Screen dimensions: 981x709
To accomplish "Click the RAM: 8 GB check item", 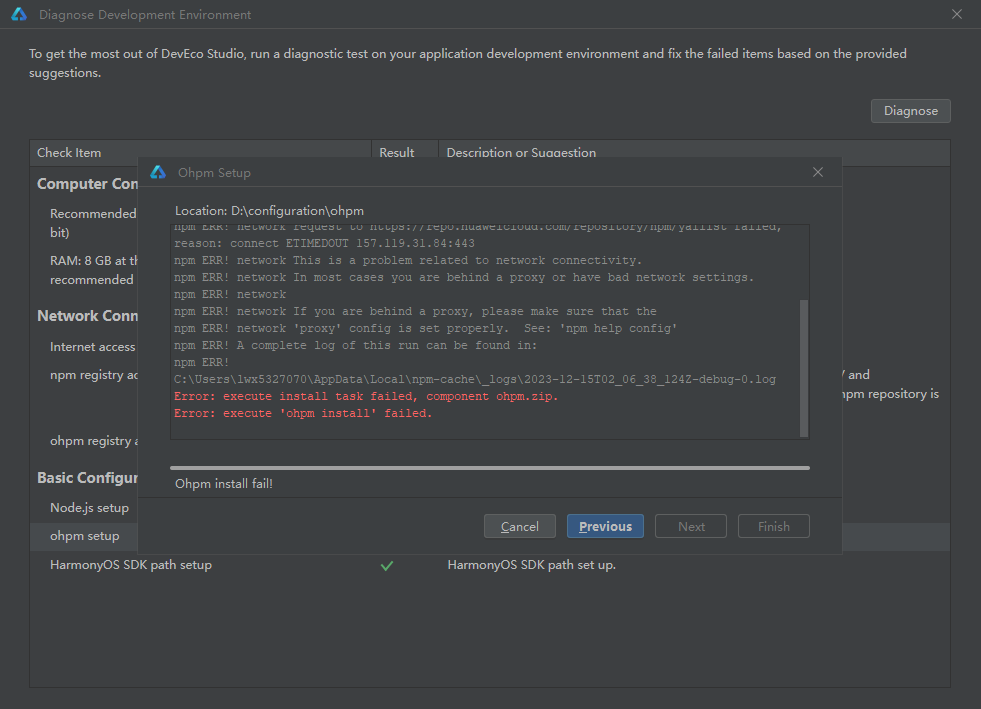I will click(94, 270).
